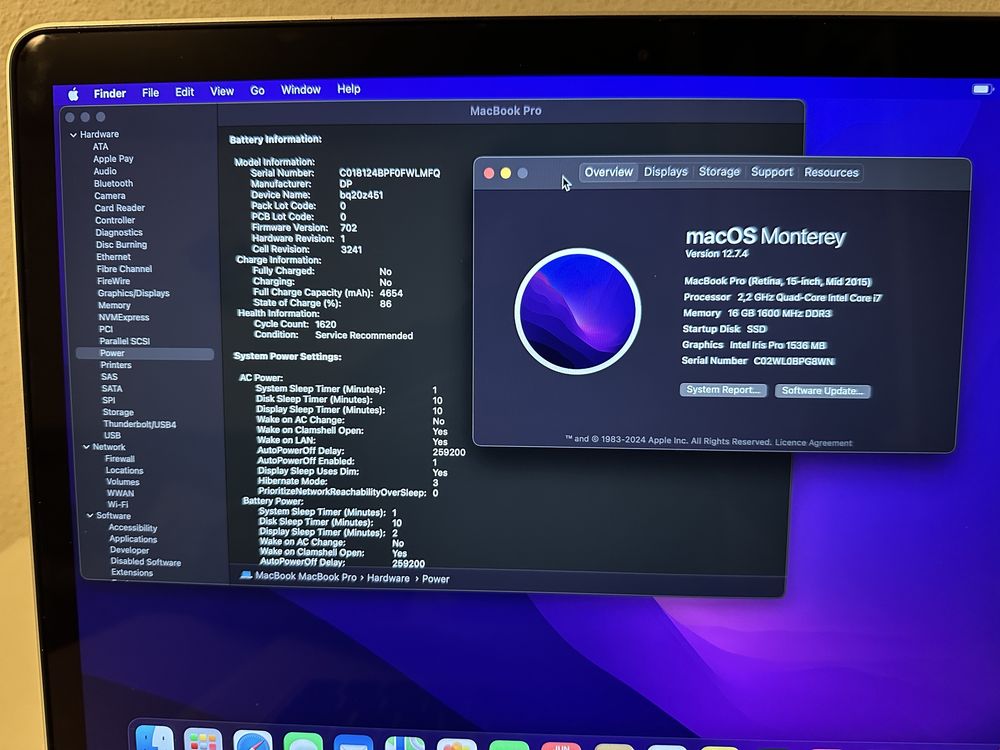Open the Help menu
Image resolution: width=1000 pixels, height=750 pixels.
[x=348, y=89]
